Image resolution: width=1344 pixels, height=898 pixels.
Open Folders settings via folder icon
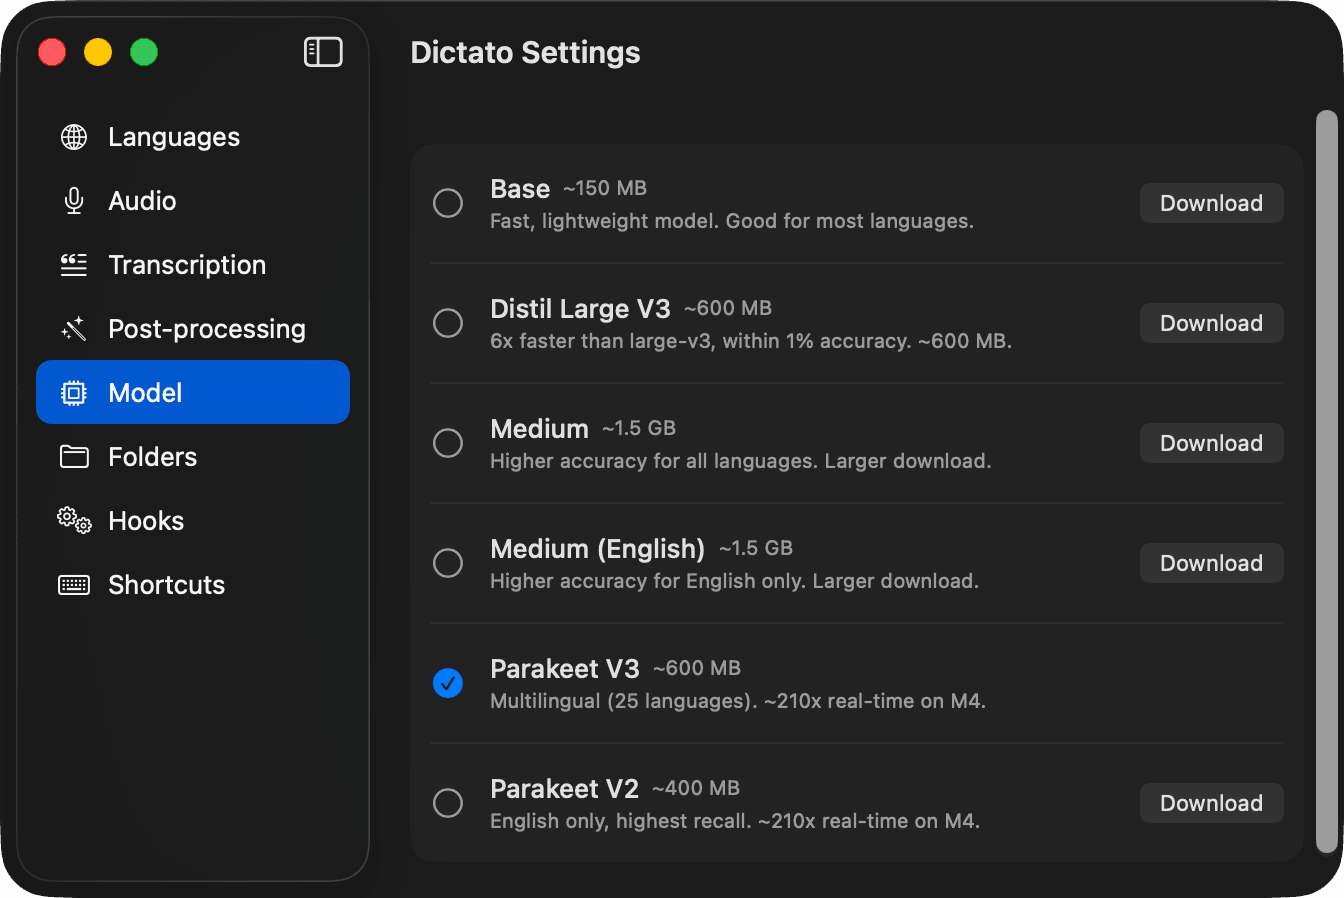click(73, 456)
